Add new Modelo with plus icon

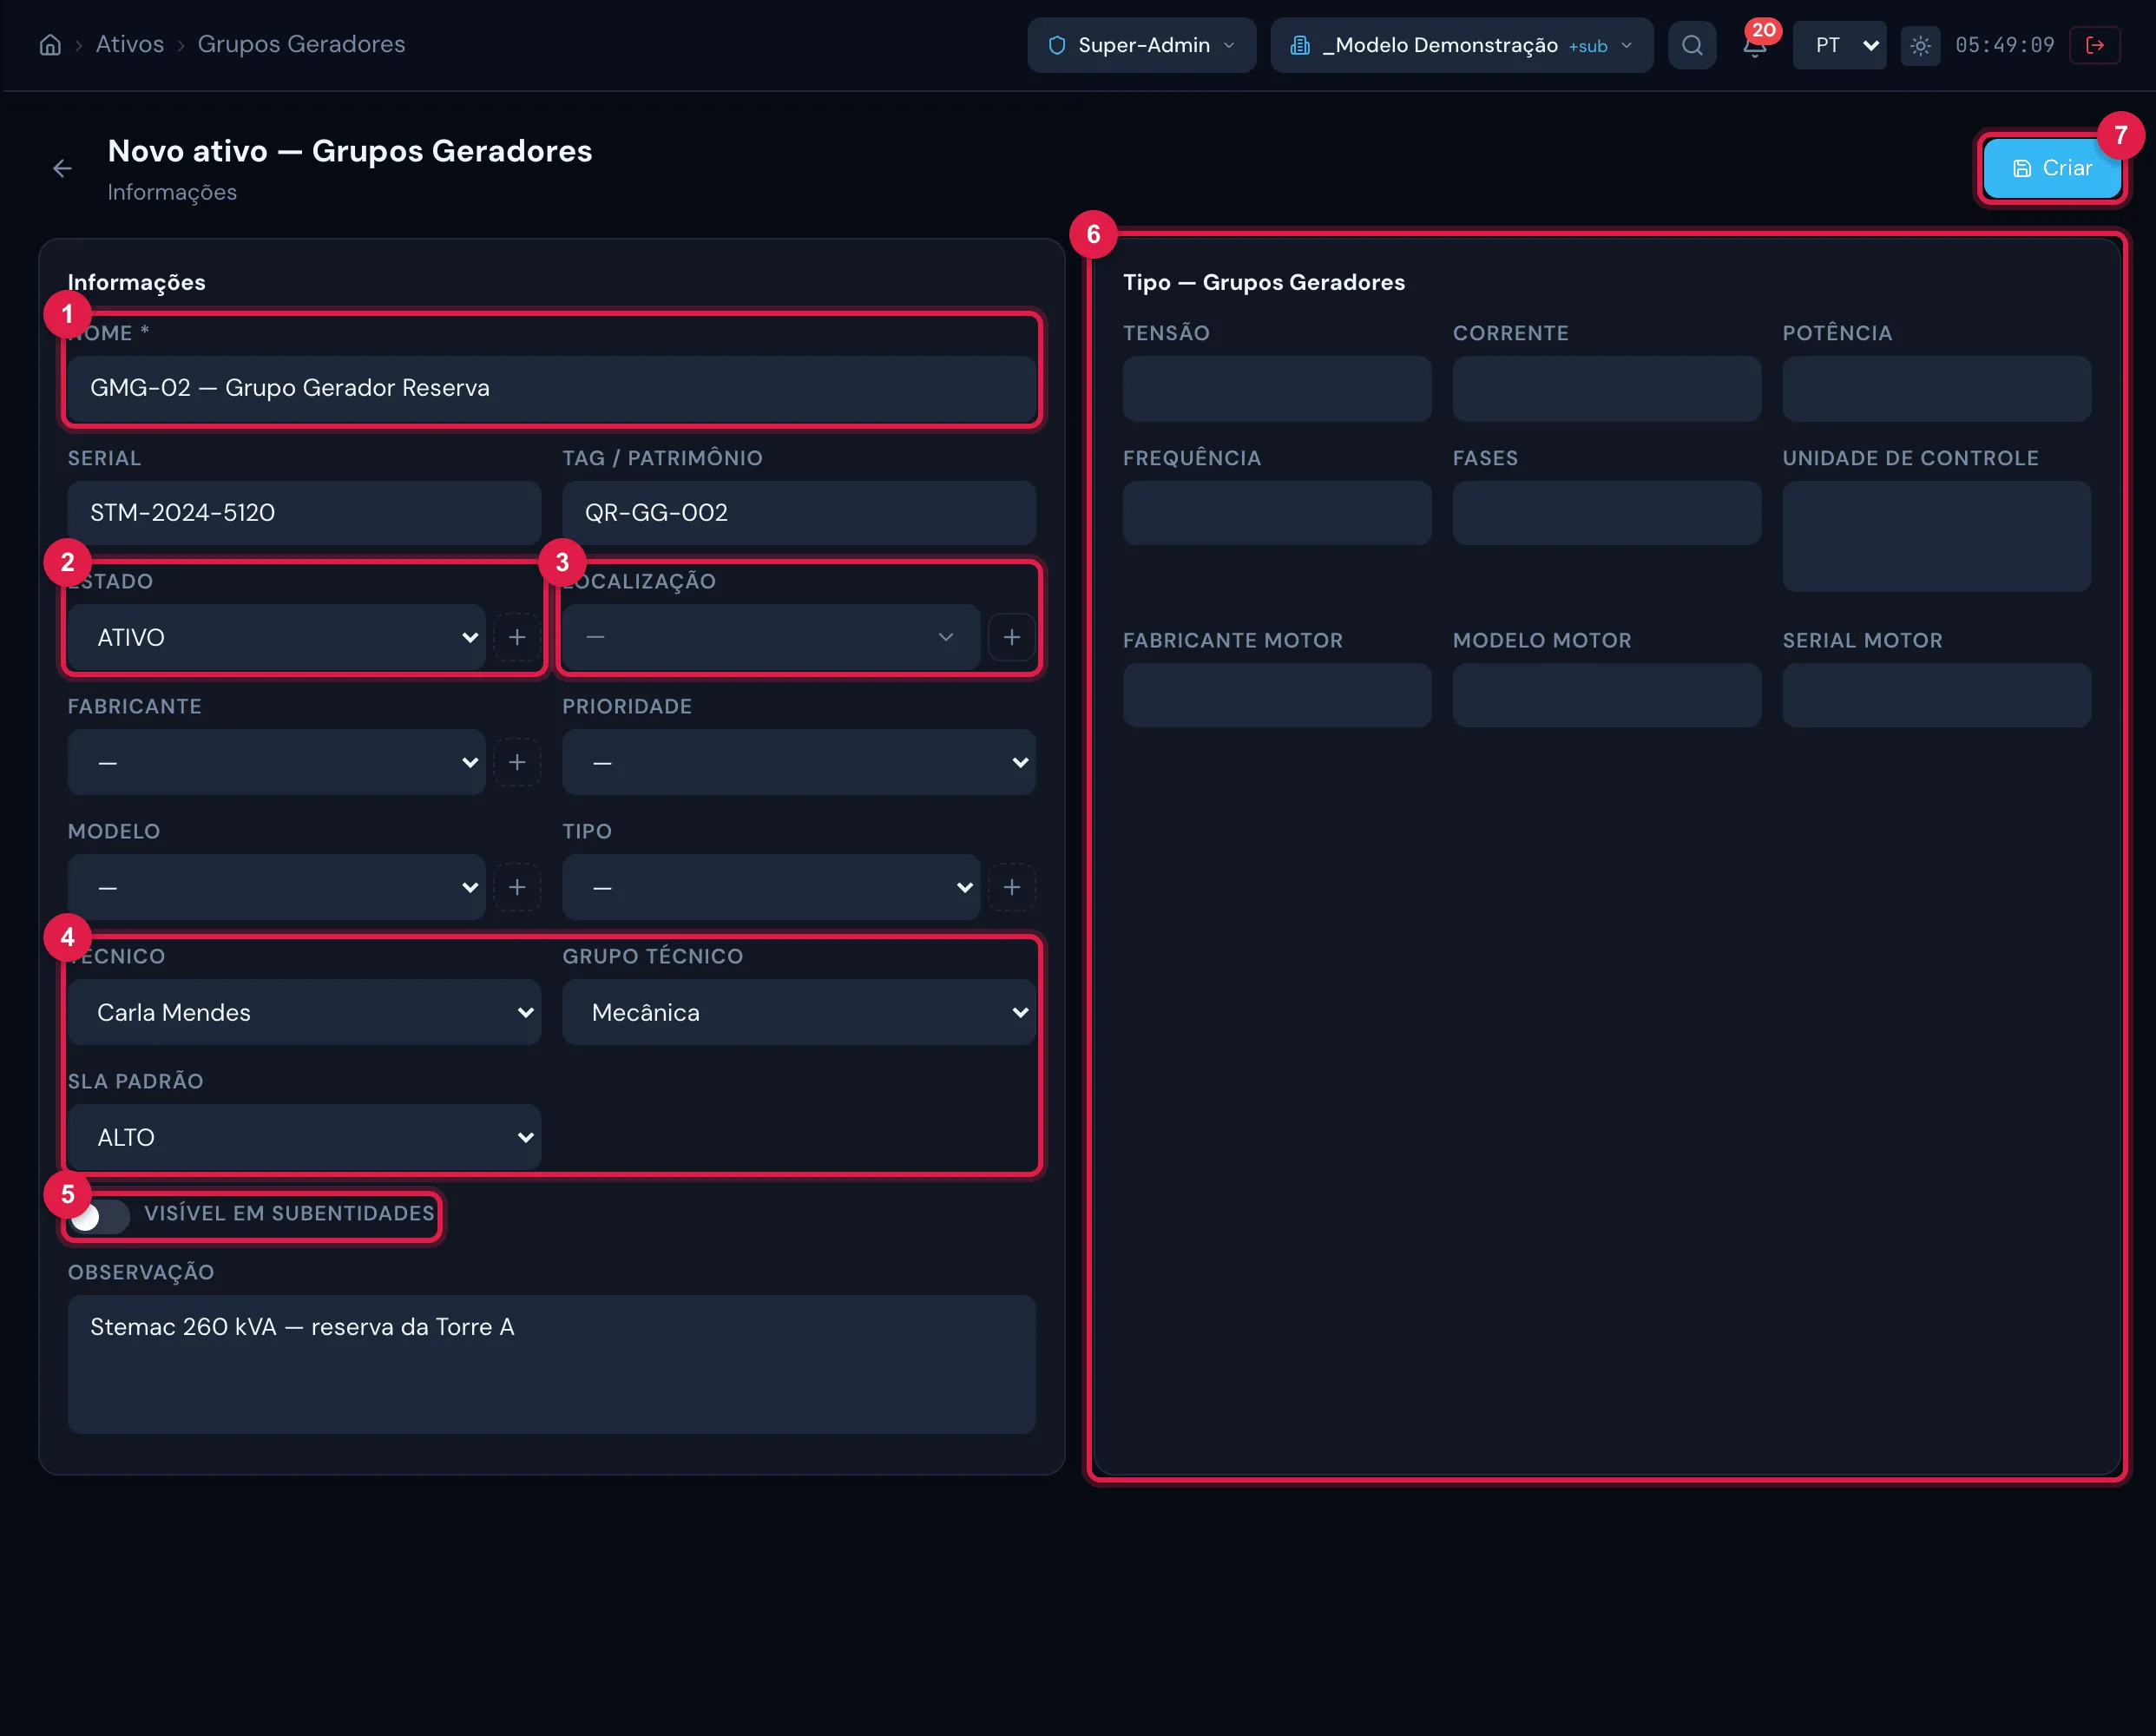[x=517, y=887]
